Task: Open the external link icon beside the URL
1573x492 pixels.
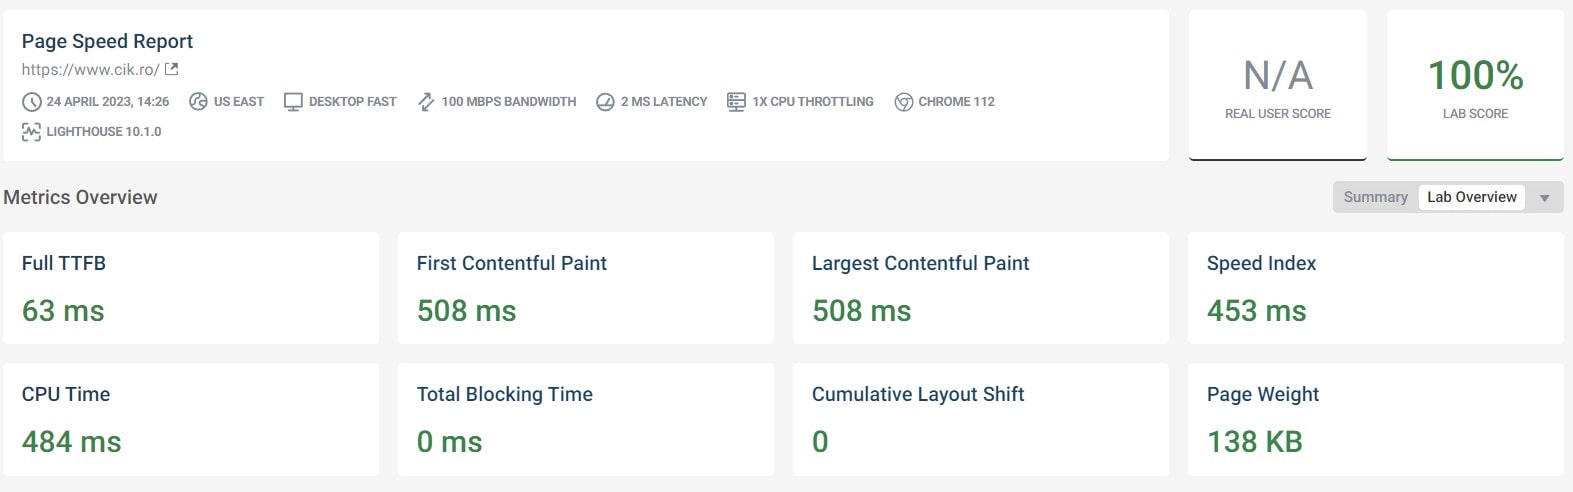Action: coord(171,69)
